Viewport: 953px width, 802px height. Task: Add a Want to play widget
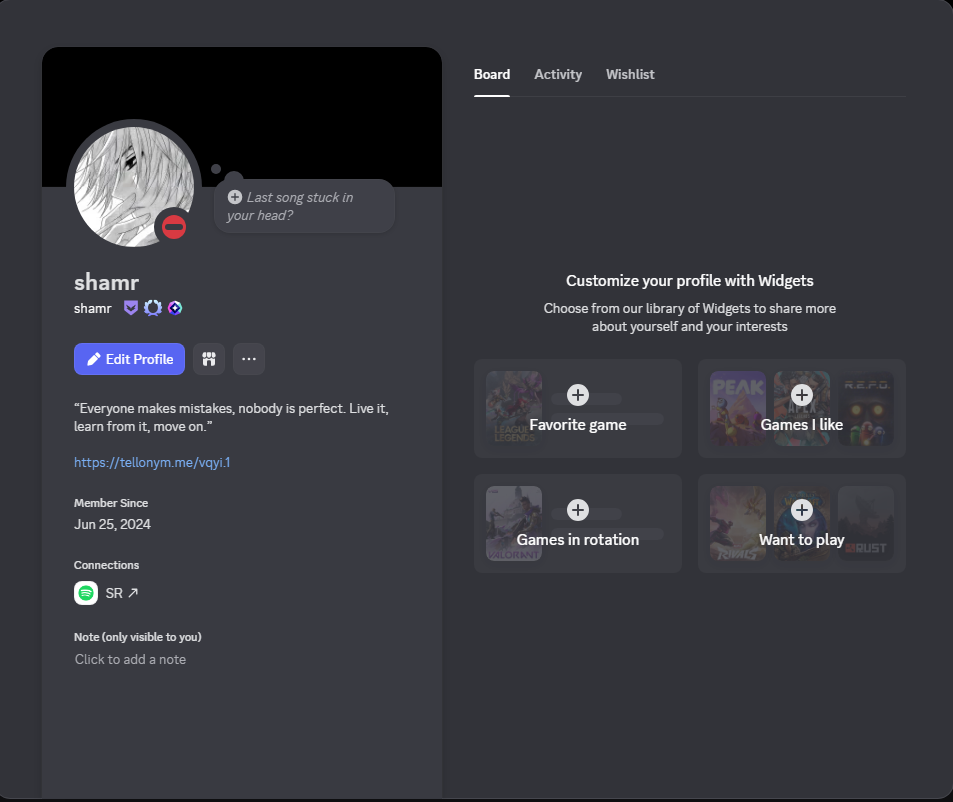point(801,510)
